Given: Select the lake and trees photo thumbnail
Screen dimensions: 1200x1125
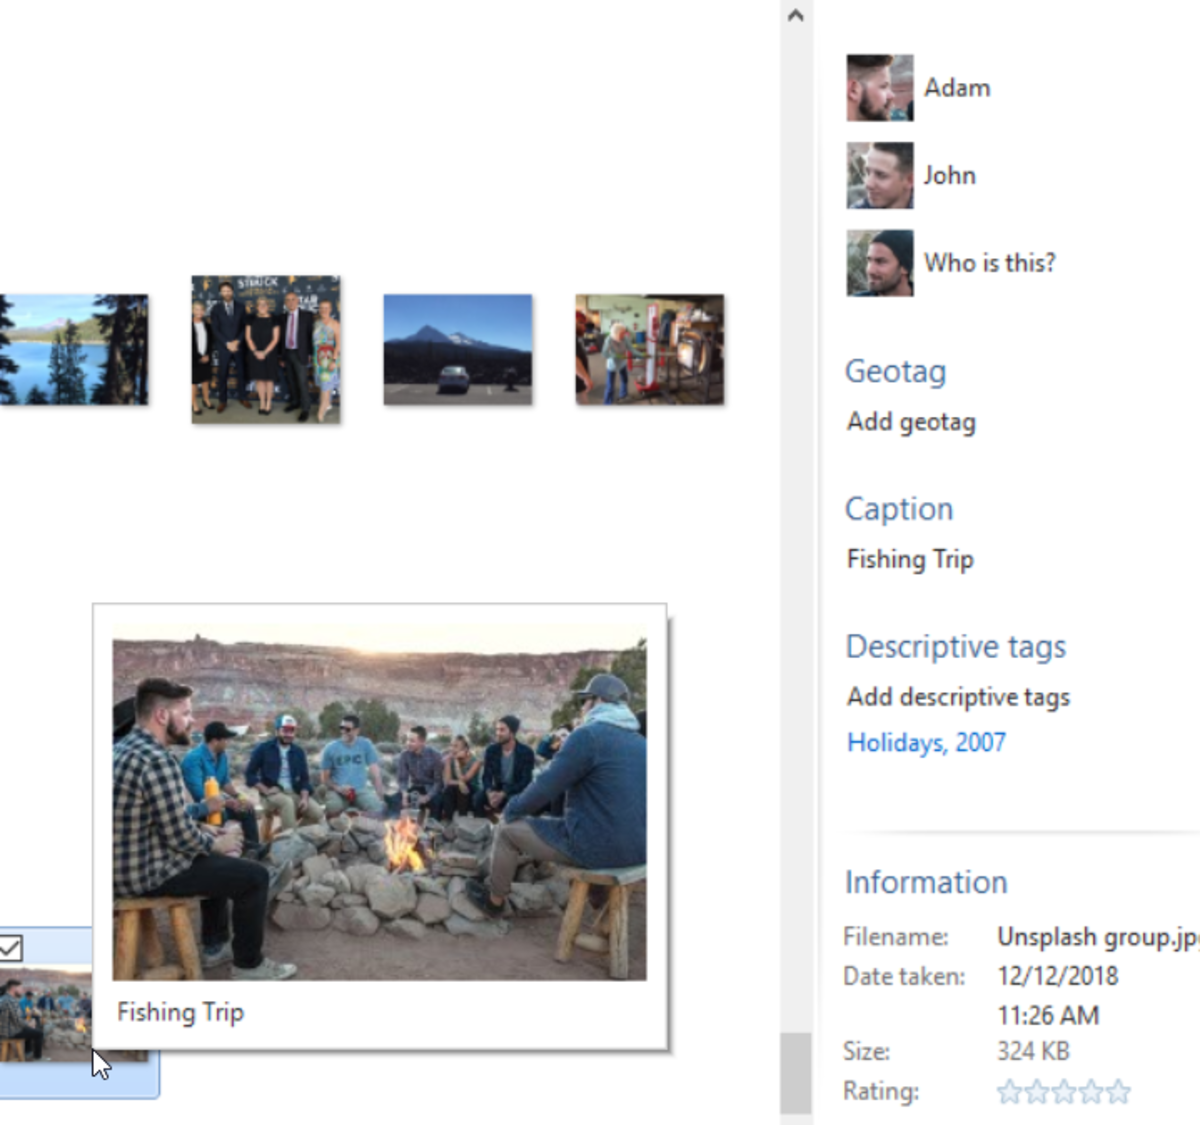Looking at the screenshot, I should pyautogui.click(x=74, y=349).
